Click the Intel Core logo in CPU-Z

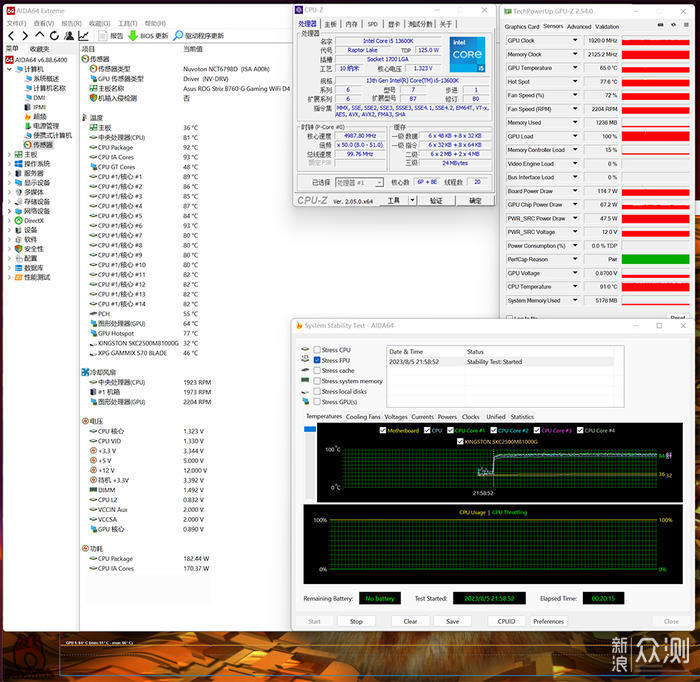[467, 54]
